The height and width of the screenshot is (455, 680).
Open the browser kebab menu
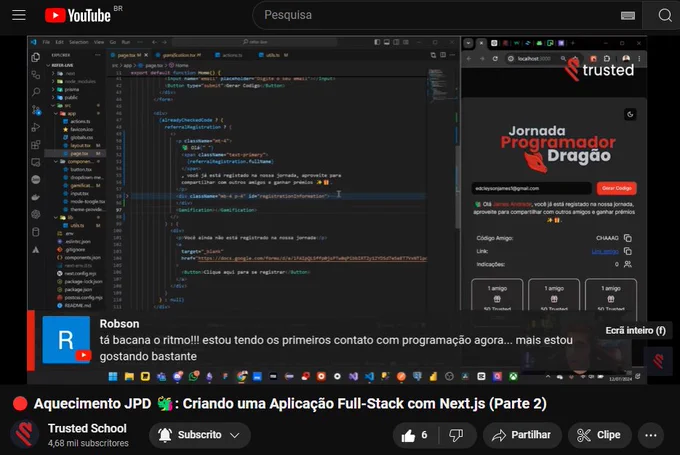pos(639,59)
